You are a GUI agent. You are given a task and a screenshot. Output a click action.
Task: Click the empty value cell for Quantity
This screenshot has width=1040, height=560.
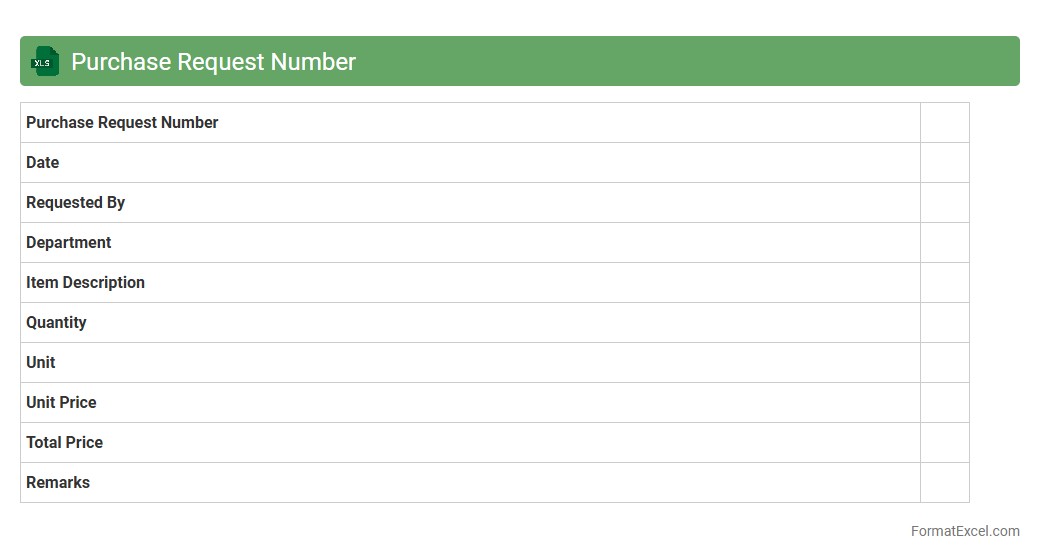tap(944, 322)
